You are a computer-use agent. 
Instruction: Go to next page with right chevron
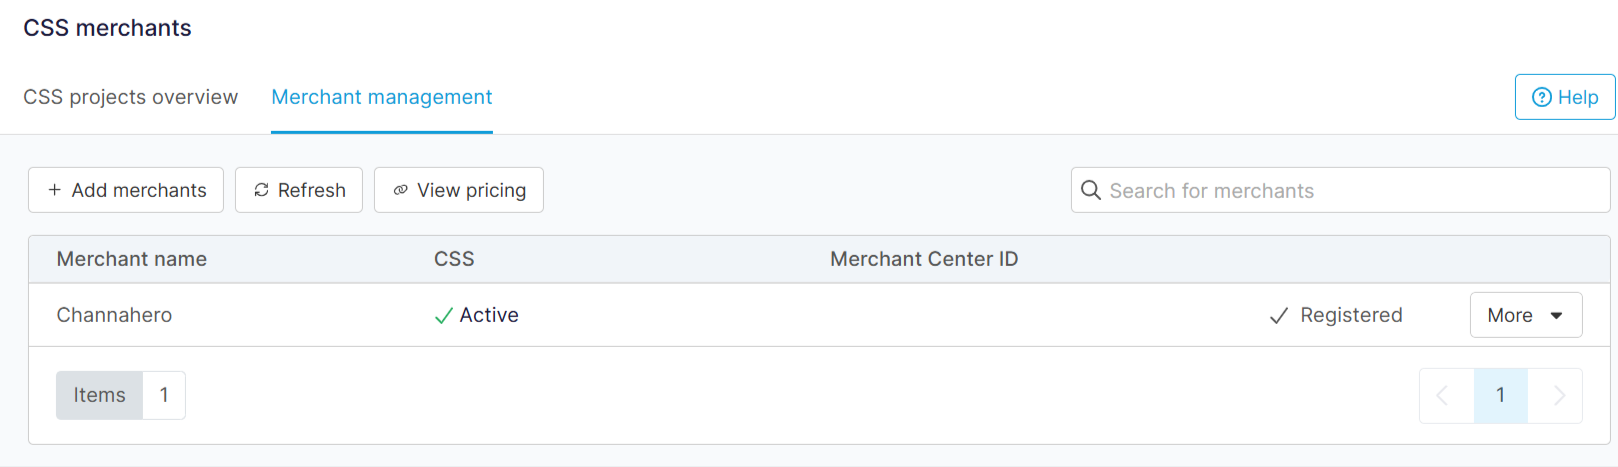(1557, 396)
